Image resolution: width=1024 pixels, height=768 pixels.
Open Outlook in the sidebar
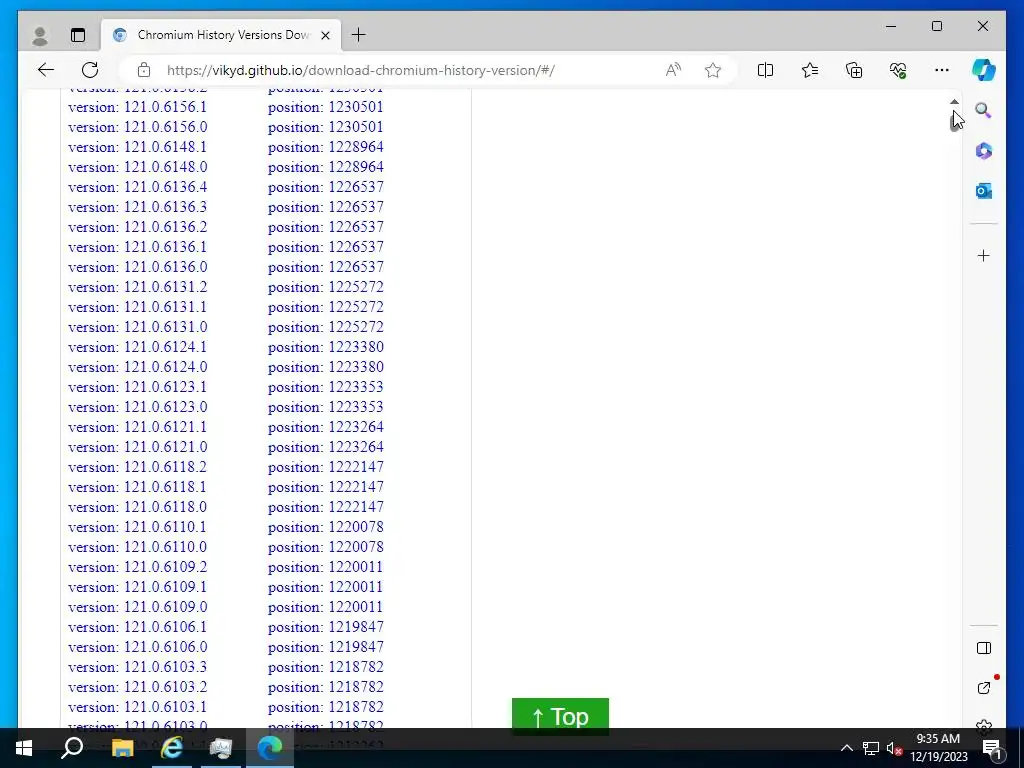coord(984,191)
